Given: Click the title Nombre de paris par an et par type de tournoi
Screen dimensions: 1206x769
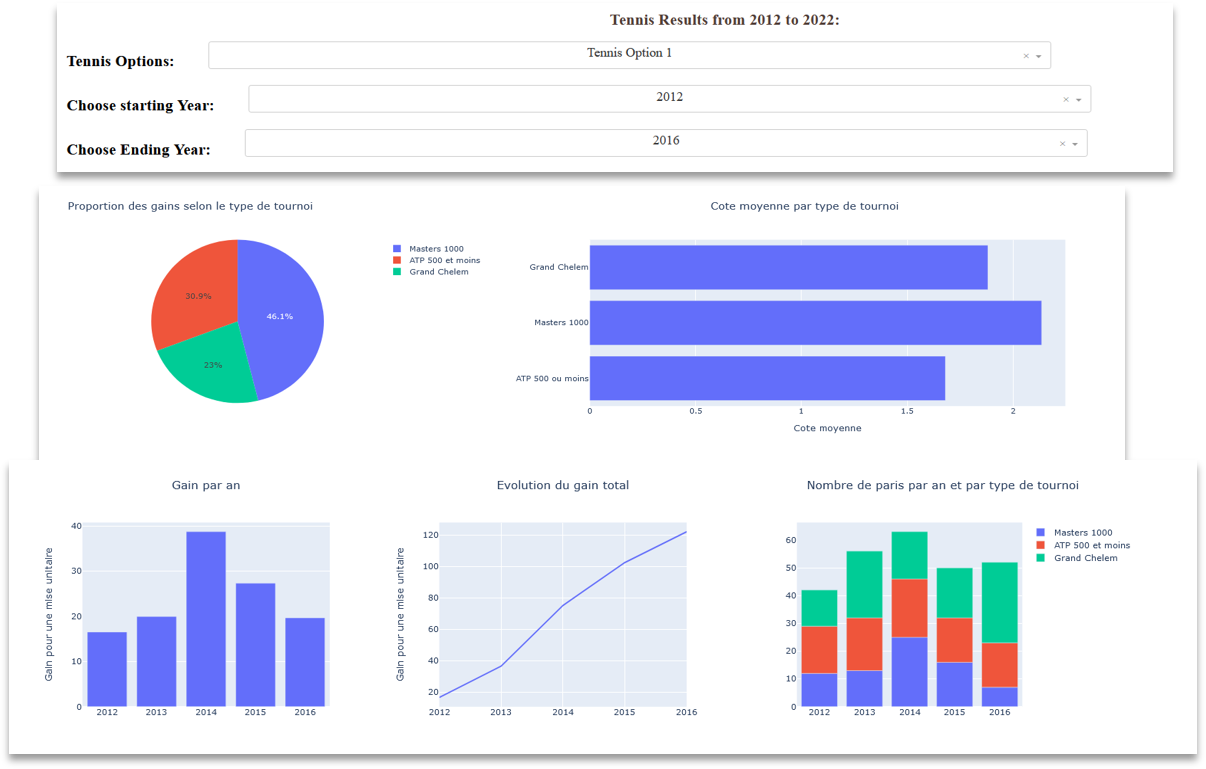Looking at the screenshot, I should pyautogui.click(x=943, y=485).
